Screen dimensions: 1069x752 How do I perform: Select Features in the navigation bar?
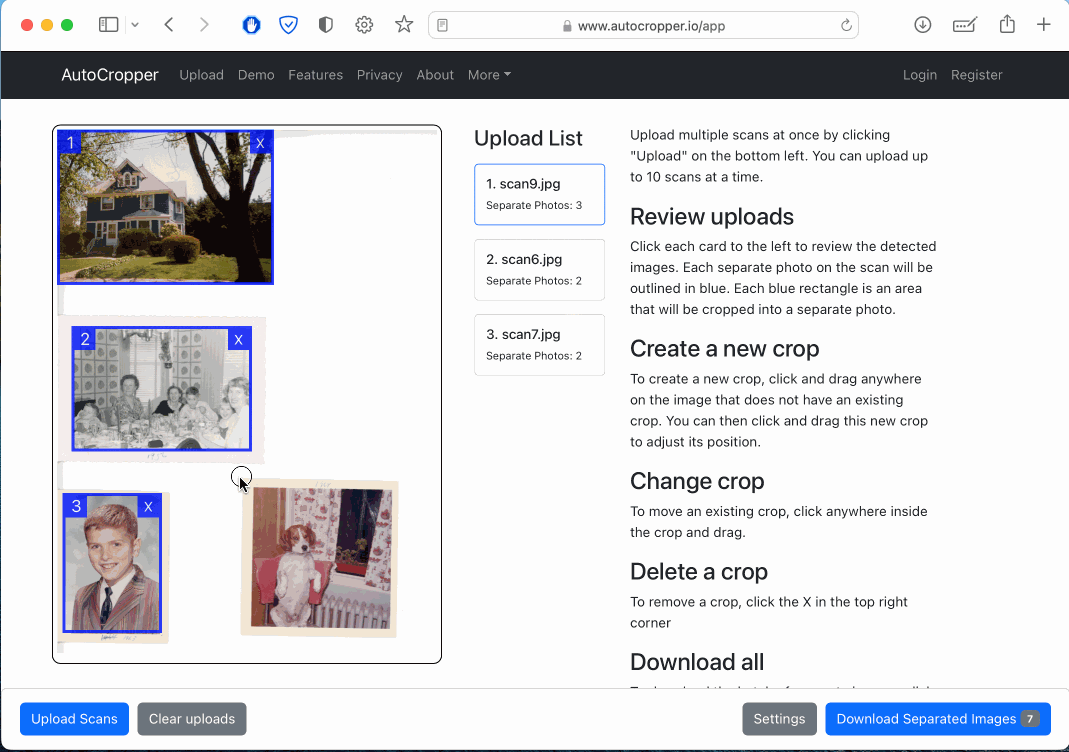(315, 75)
